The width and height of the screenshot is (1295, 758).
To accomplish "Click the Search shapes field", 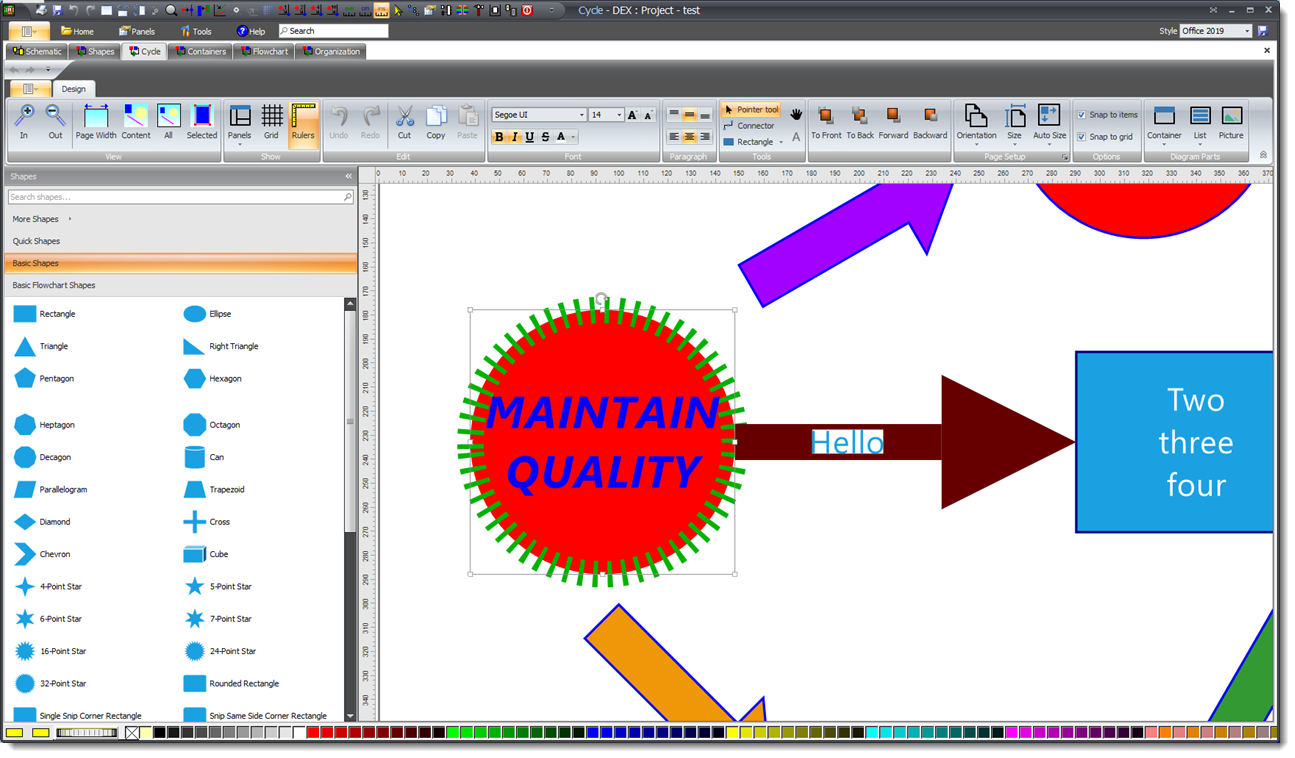I will (x=180, y=197).
